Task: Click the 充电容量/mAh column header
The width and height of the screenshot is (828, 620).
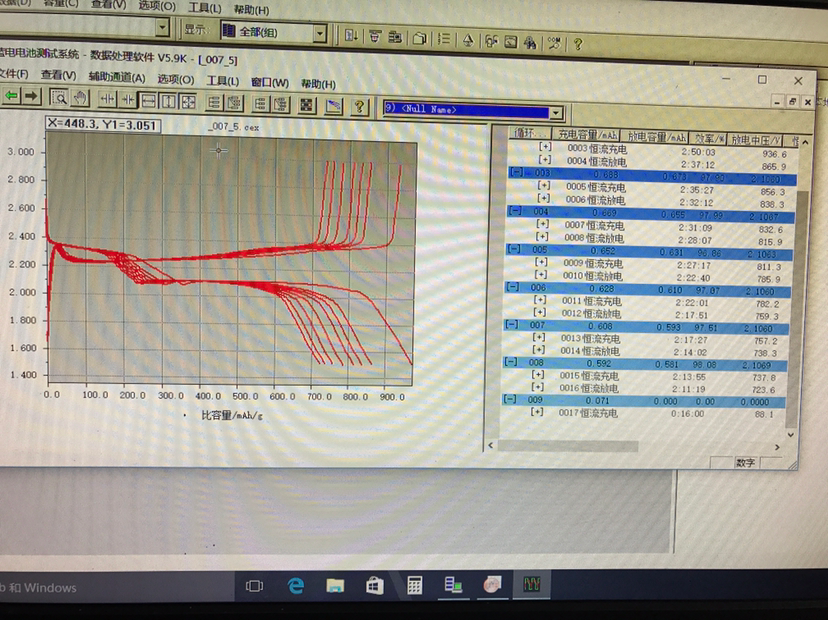Action: tap(586, 135)
